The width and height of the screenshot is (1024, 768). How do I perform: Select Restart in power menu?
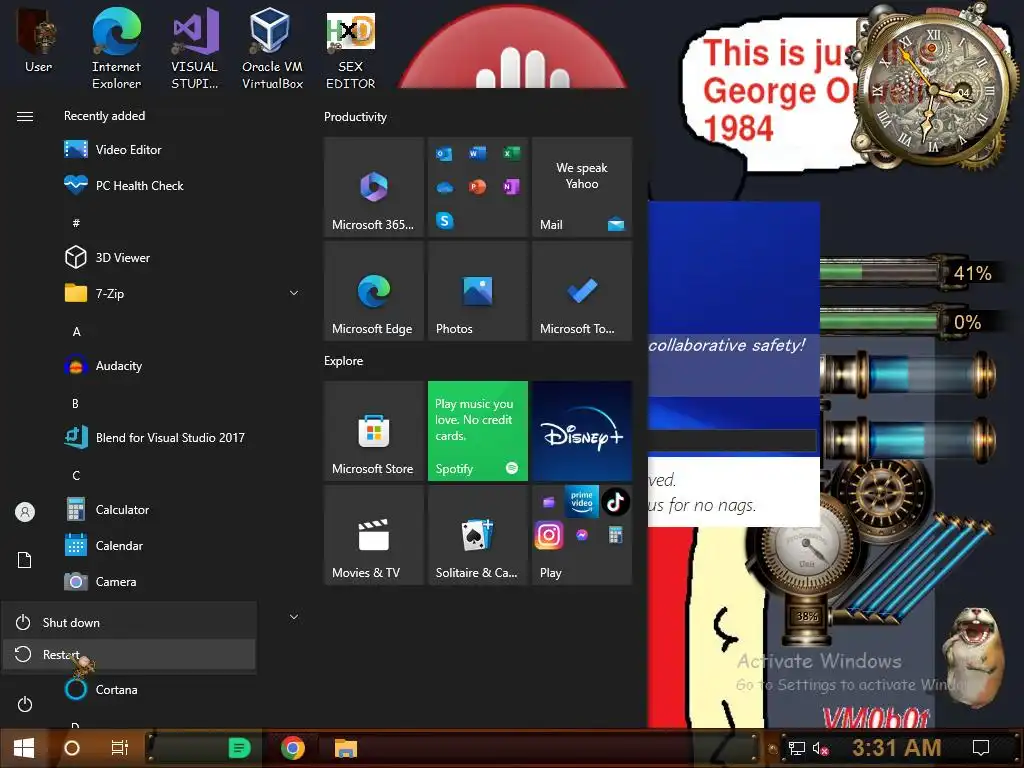(129, 654)
